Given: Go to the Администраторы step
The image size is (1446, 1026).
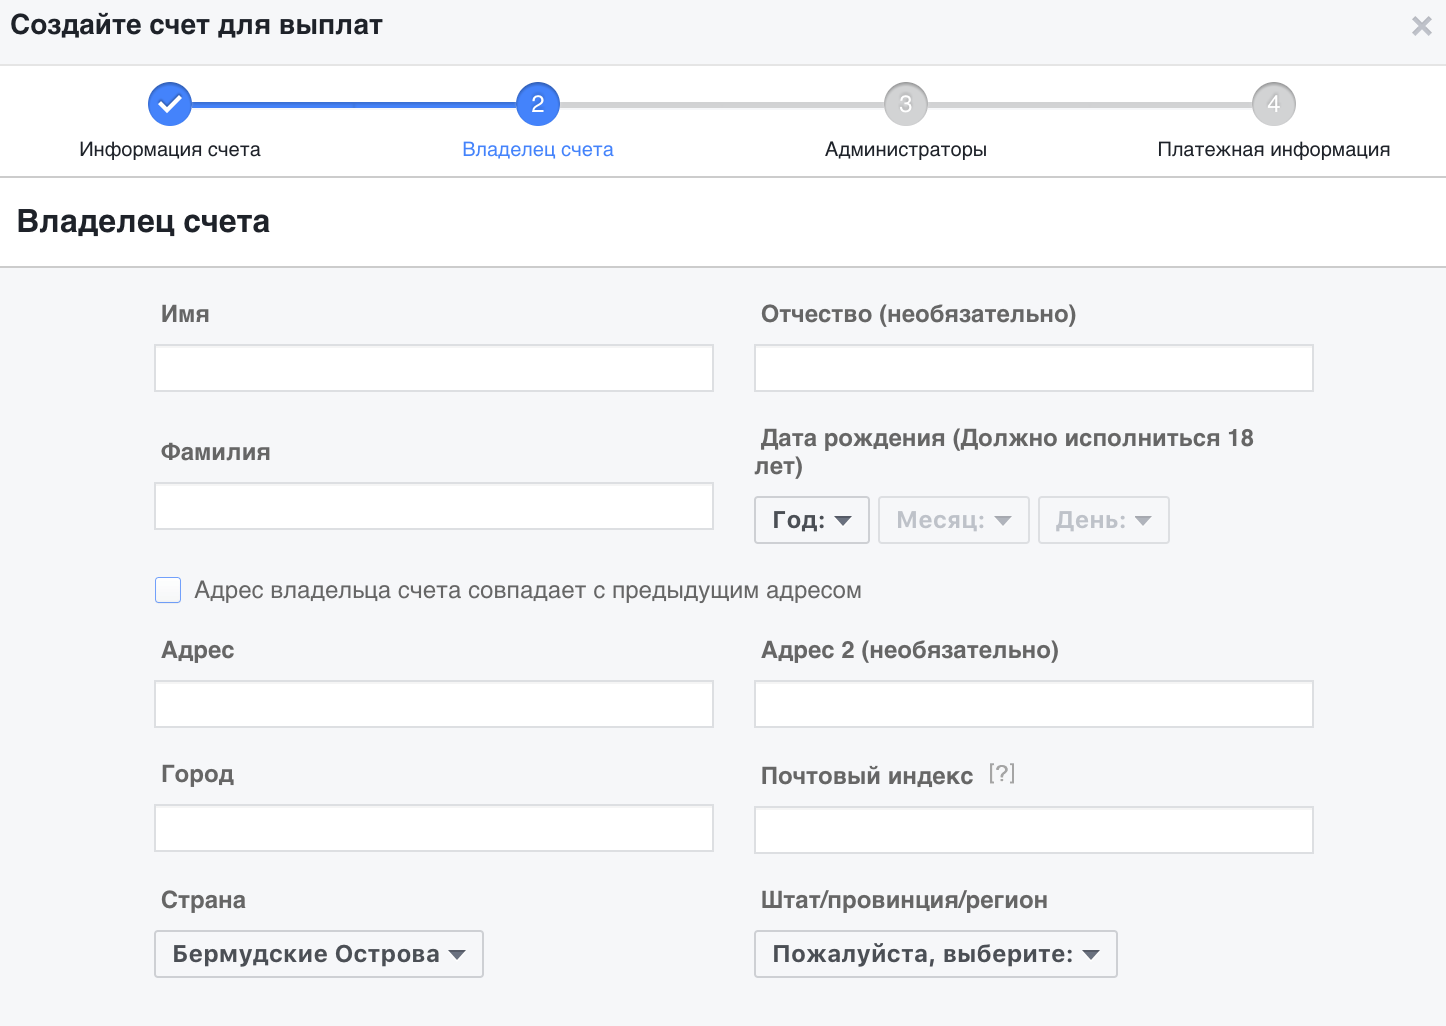Looking at the screenshot, I should coord(906,149).
